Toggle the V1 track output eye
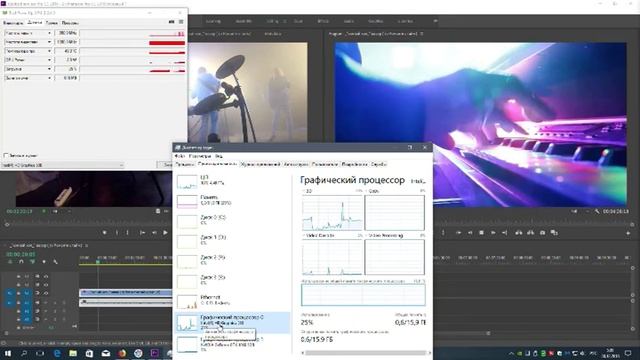Image resolution: width=640 pixels, height=360 pixels. coord(46,293)
